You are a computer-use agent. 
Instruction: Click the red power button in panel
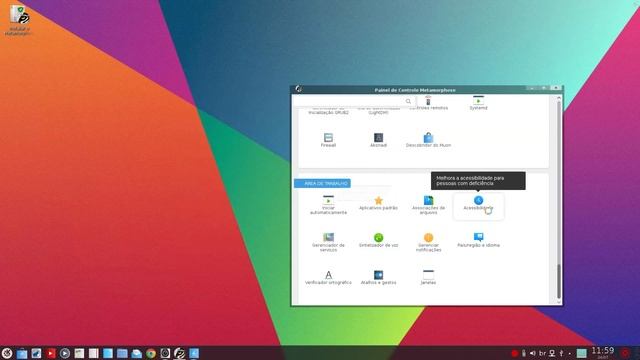(x=625, y=353)
